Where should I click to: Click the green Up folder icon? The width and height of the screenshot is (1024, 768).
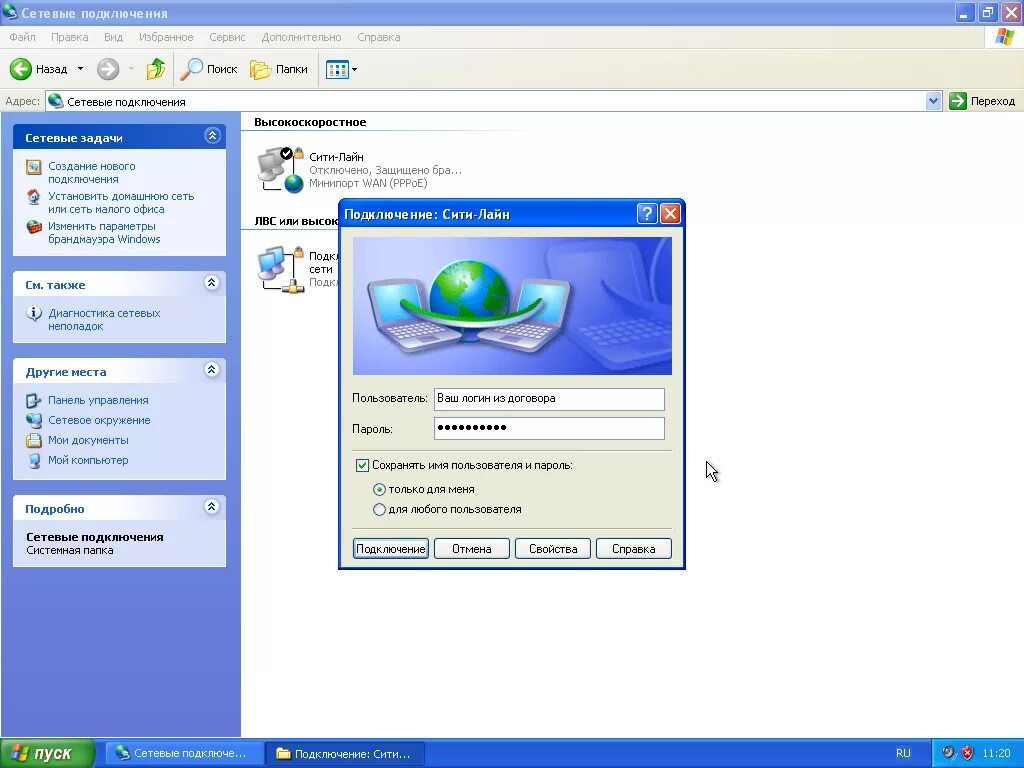pyautogui.click(x=155, y=69)
